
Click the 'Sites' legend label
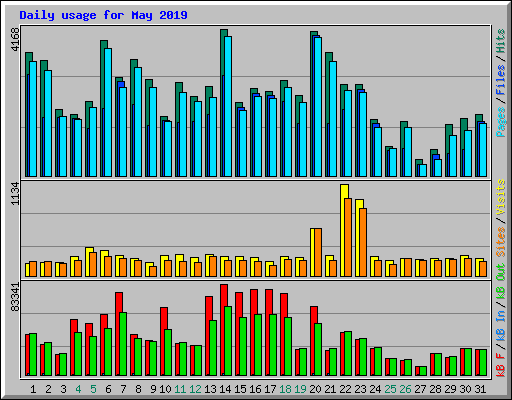[501, 242]
